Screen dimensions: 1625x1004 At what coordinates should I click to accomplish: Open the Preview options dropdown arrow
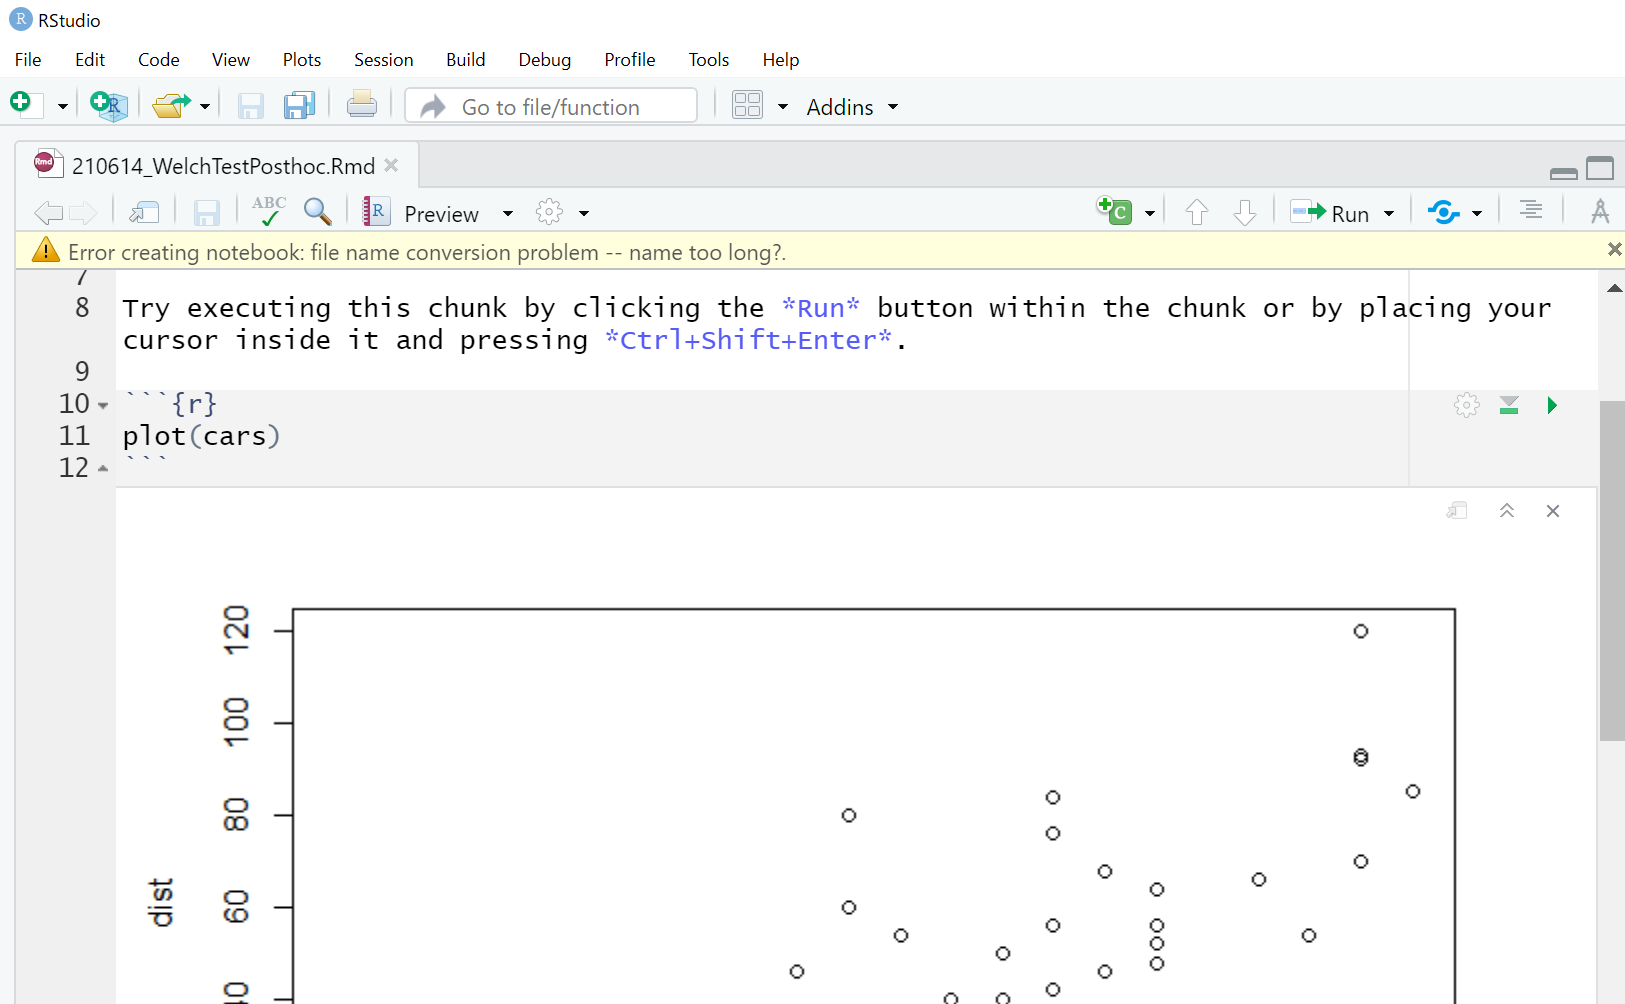click(x=508, y=214)
